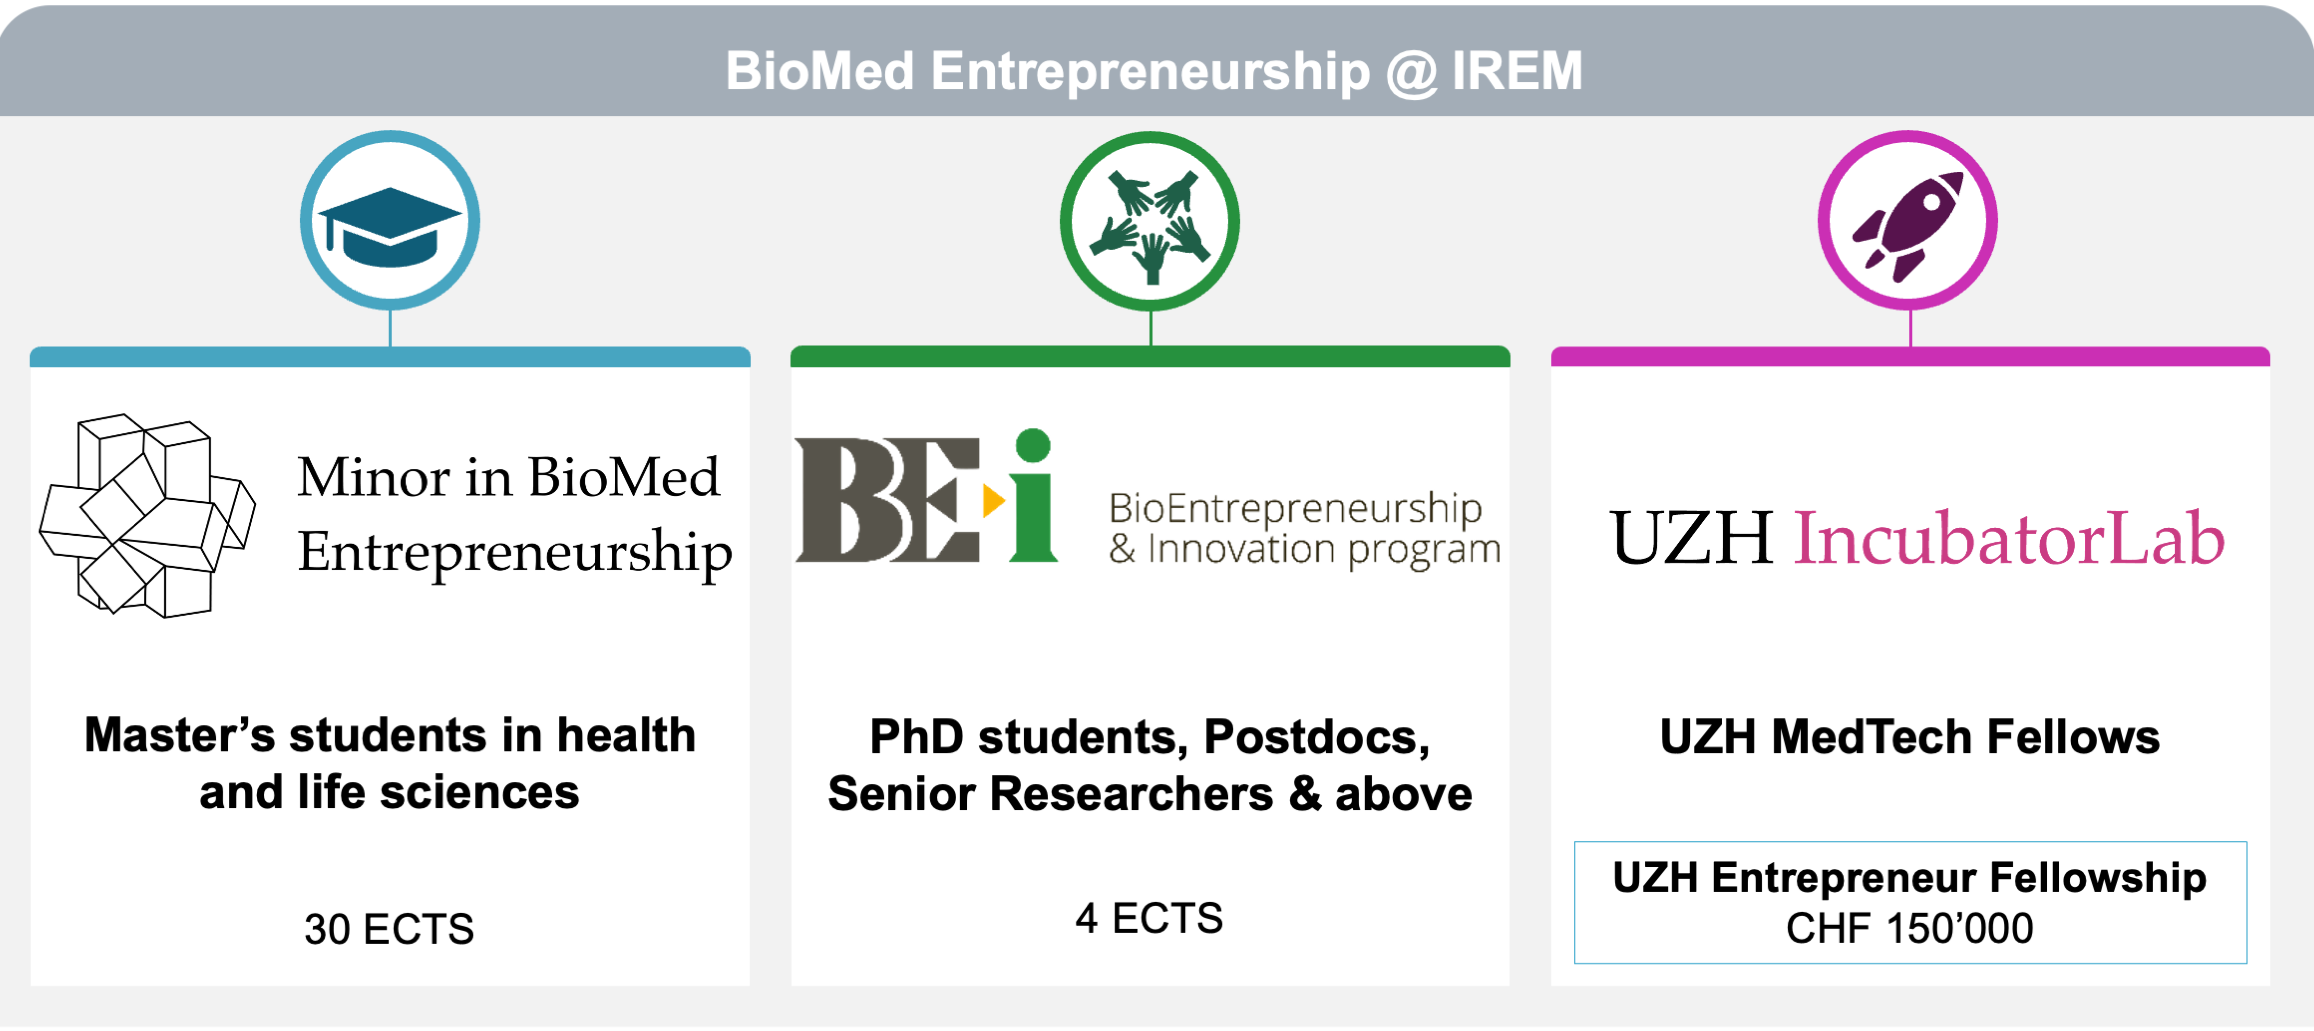Click the 30 ECTS label
Viewport: 2314px width, 1031px height.
(x=390, y=929)
